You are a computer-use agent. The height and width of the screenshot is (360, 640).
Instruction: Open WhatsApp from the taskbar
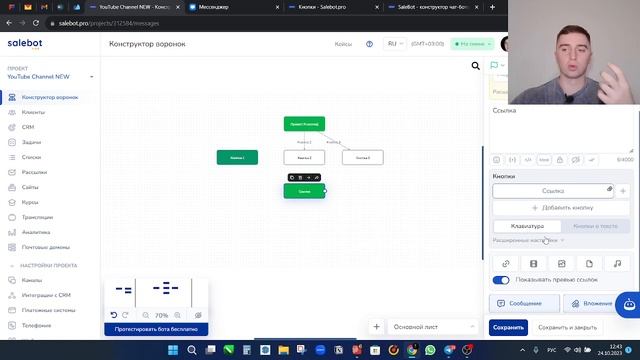pos(430,350)
